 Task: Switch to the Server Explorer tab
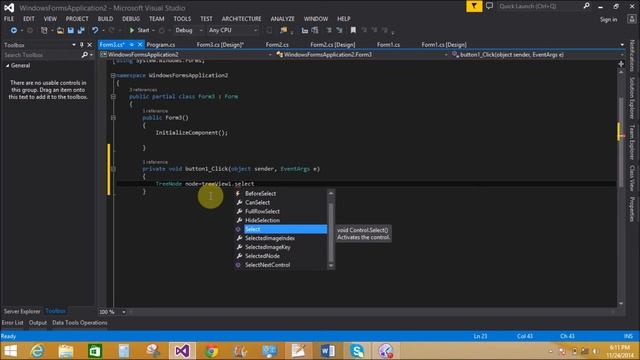tap(22, 311)
